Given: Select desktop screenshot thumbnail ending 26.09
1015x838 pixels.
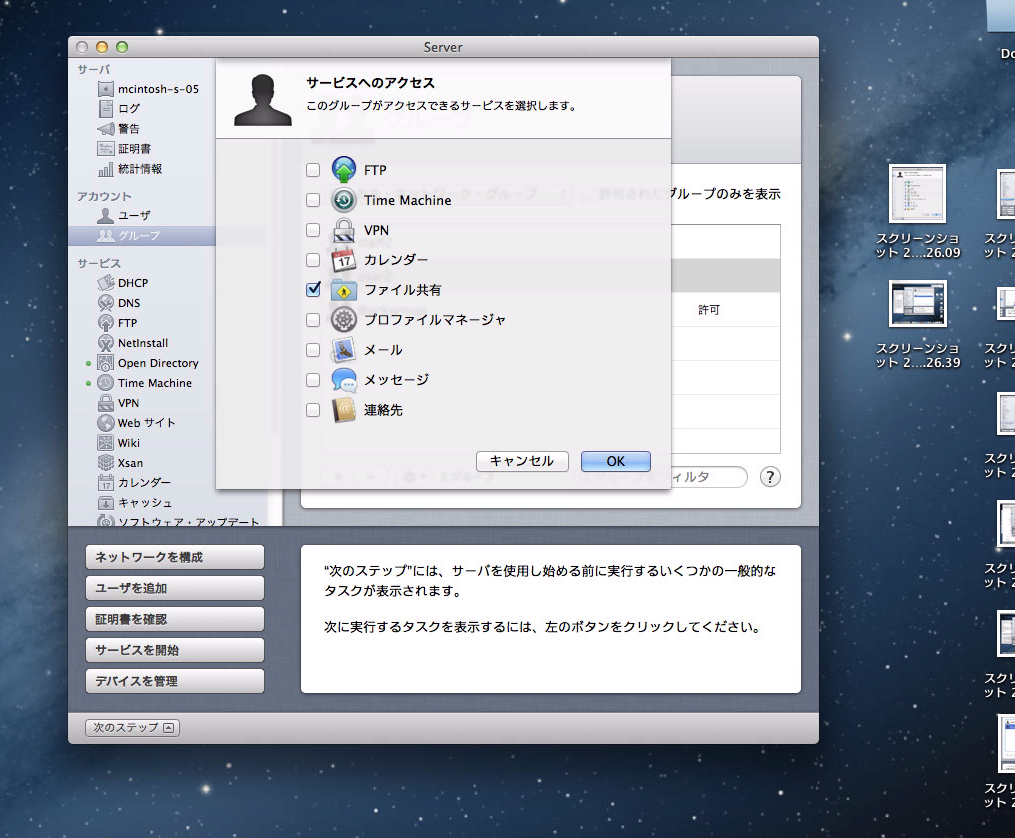Looking at the screenshot, I should point(917,193).
